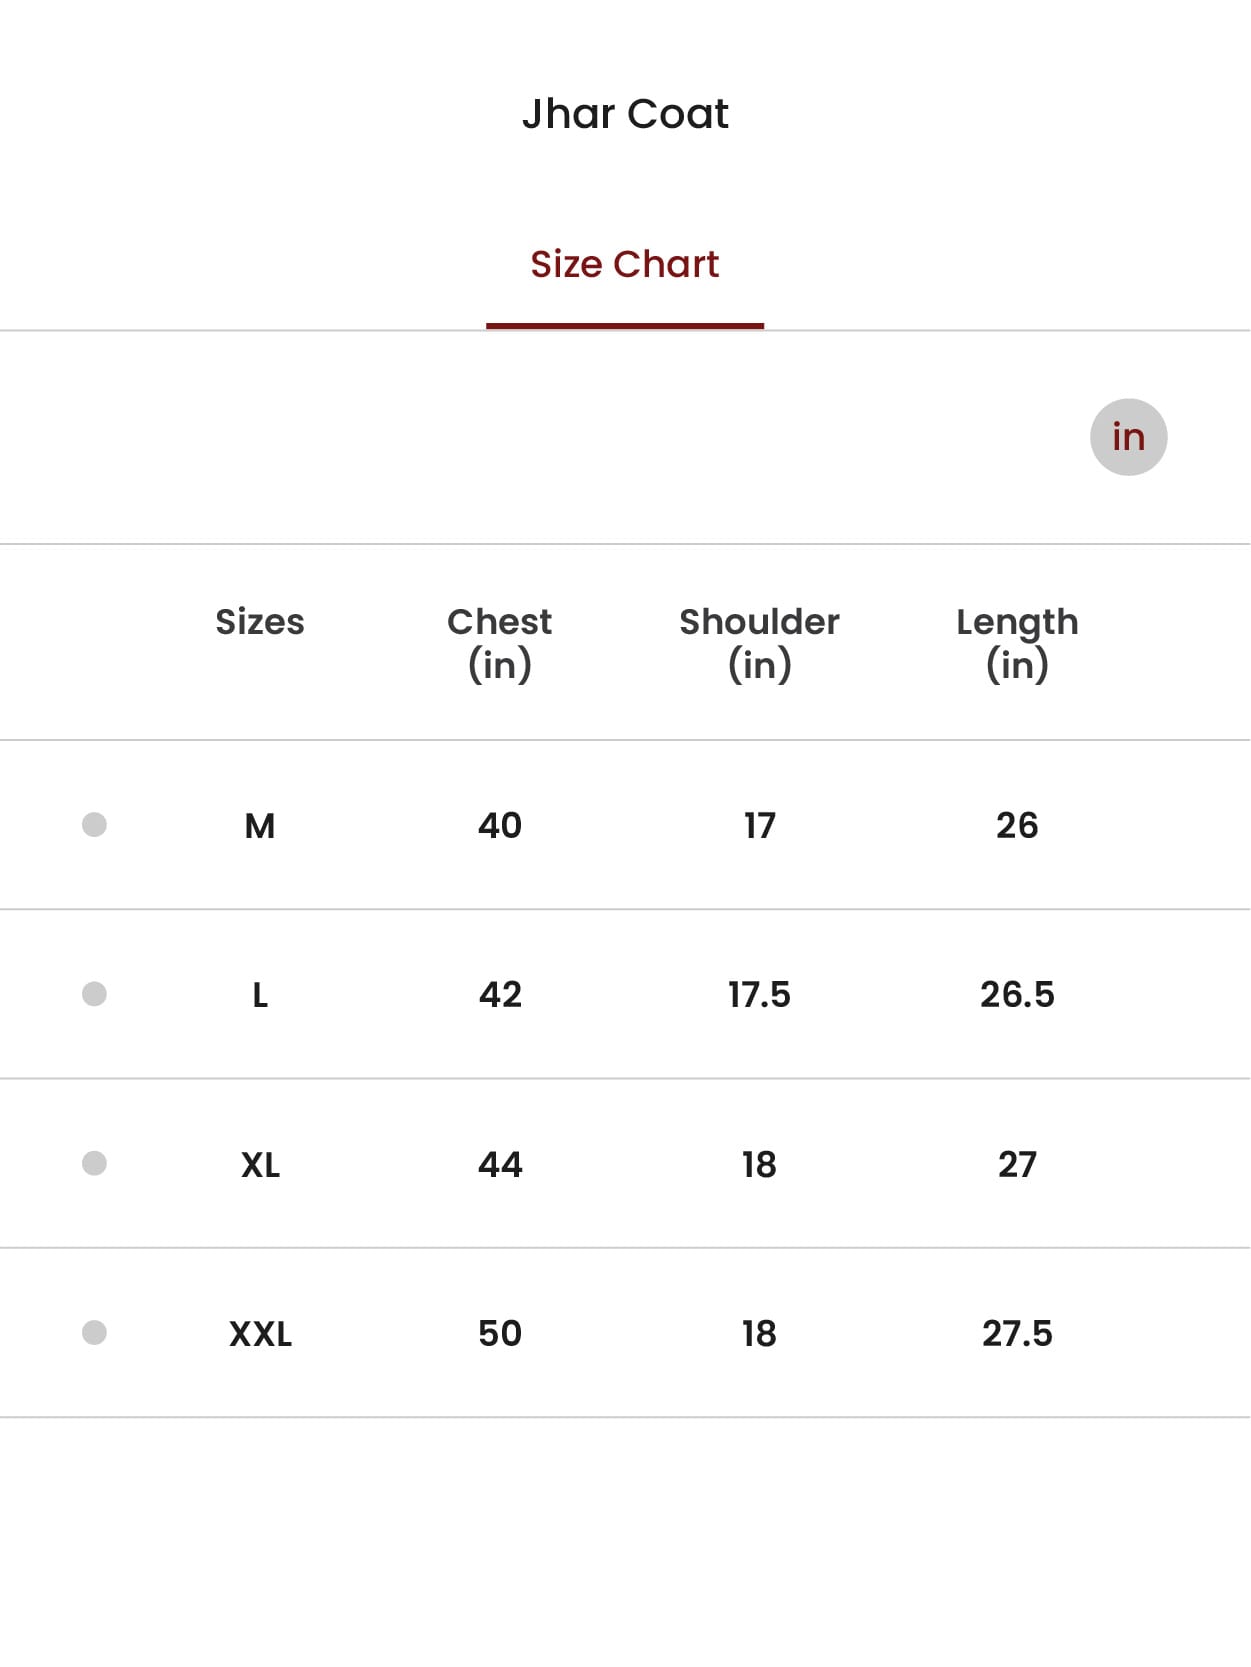
Task: Click length value 27 in XL row
Action: click(1017, 1165)
